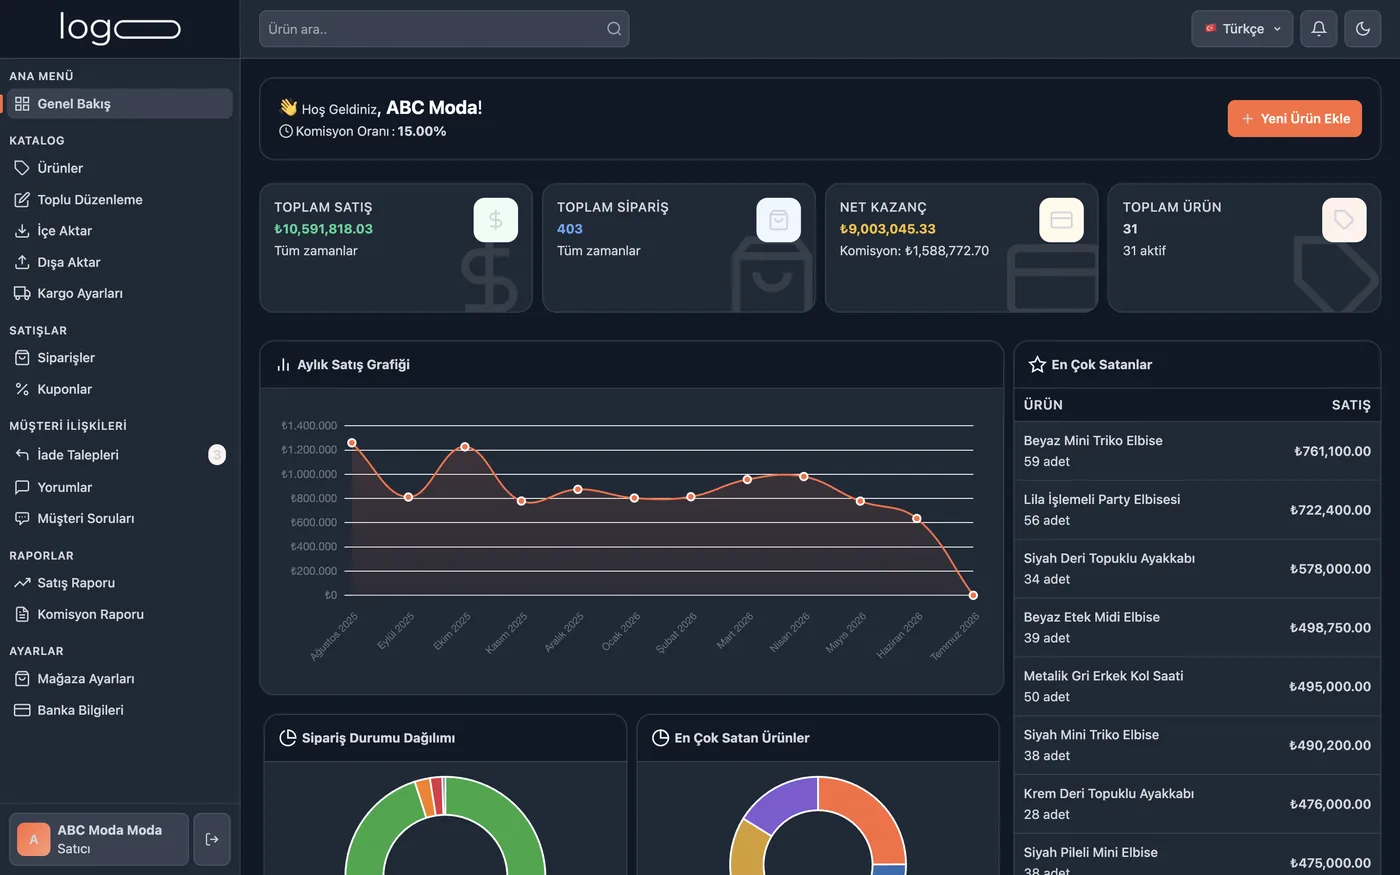The width and height of the screenshot is (1400, 875).
Task: Click Kargo Ayarları truck icon
Action: click(22, 293)
